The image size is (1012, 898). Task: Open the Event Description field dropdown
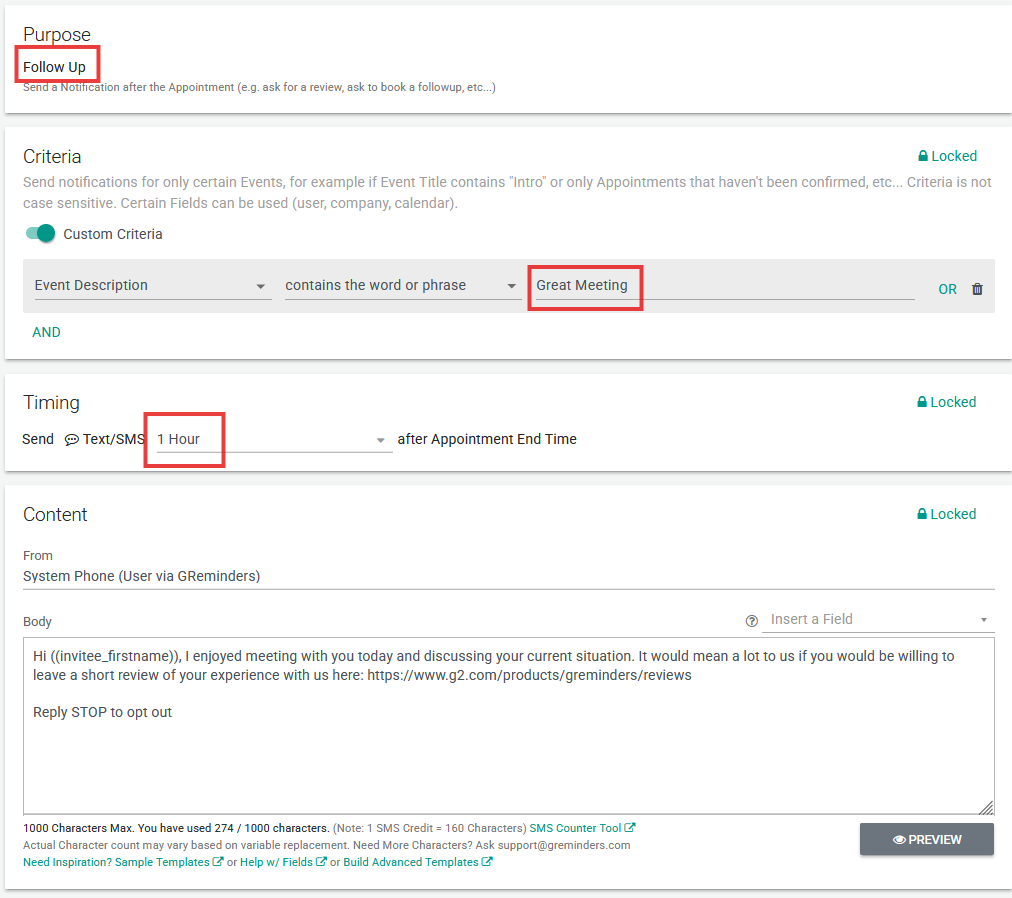tap(152, 286)
